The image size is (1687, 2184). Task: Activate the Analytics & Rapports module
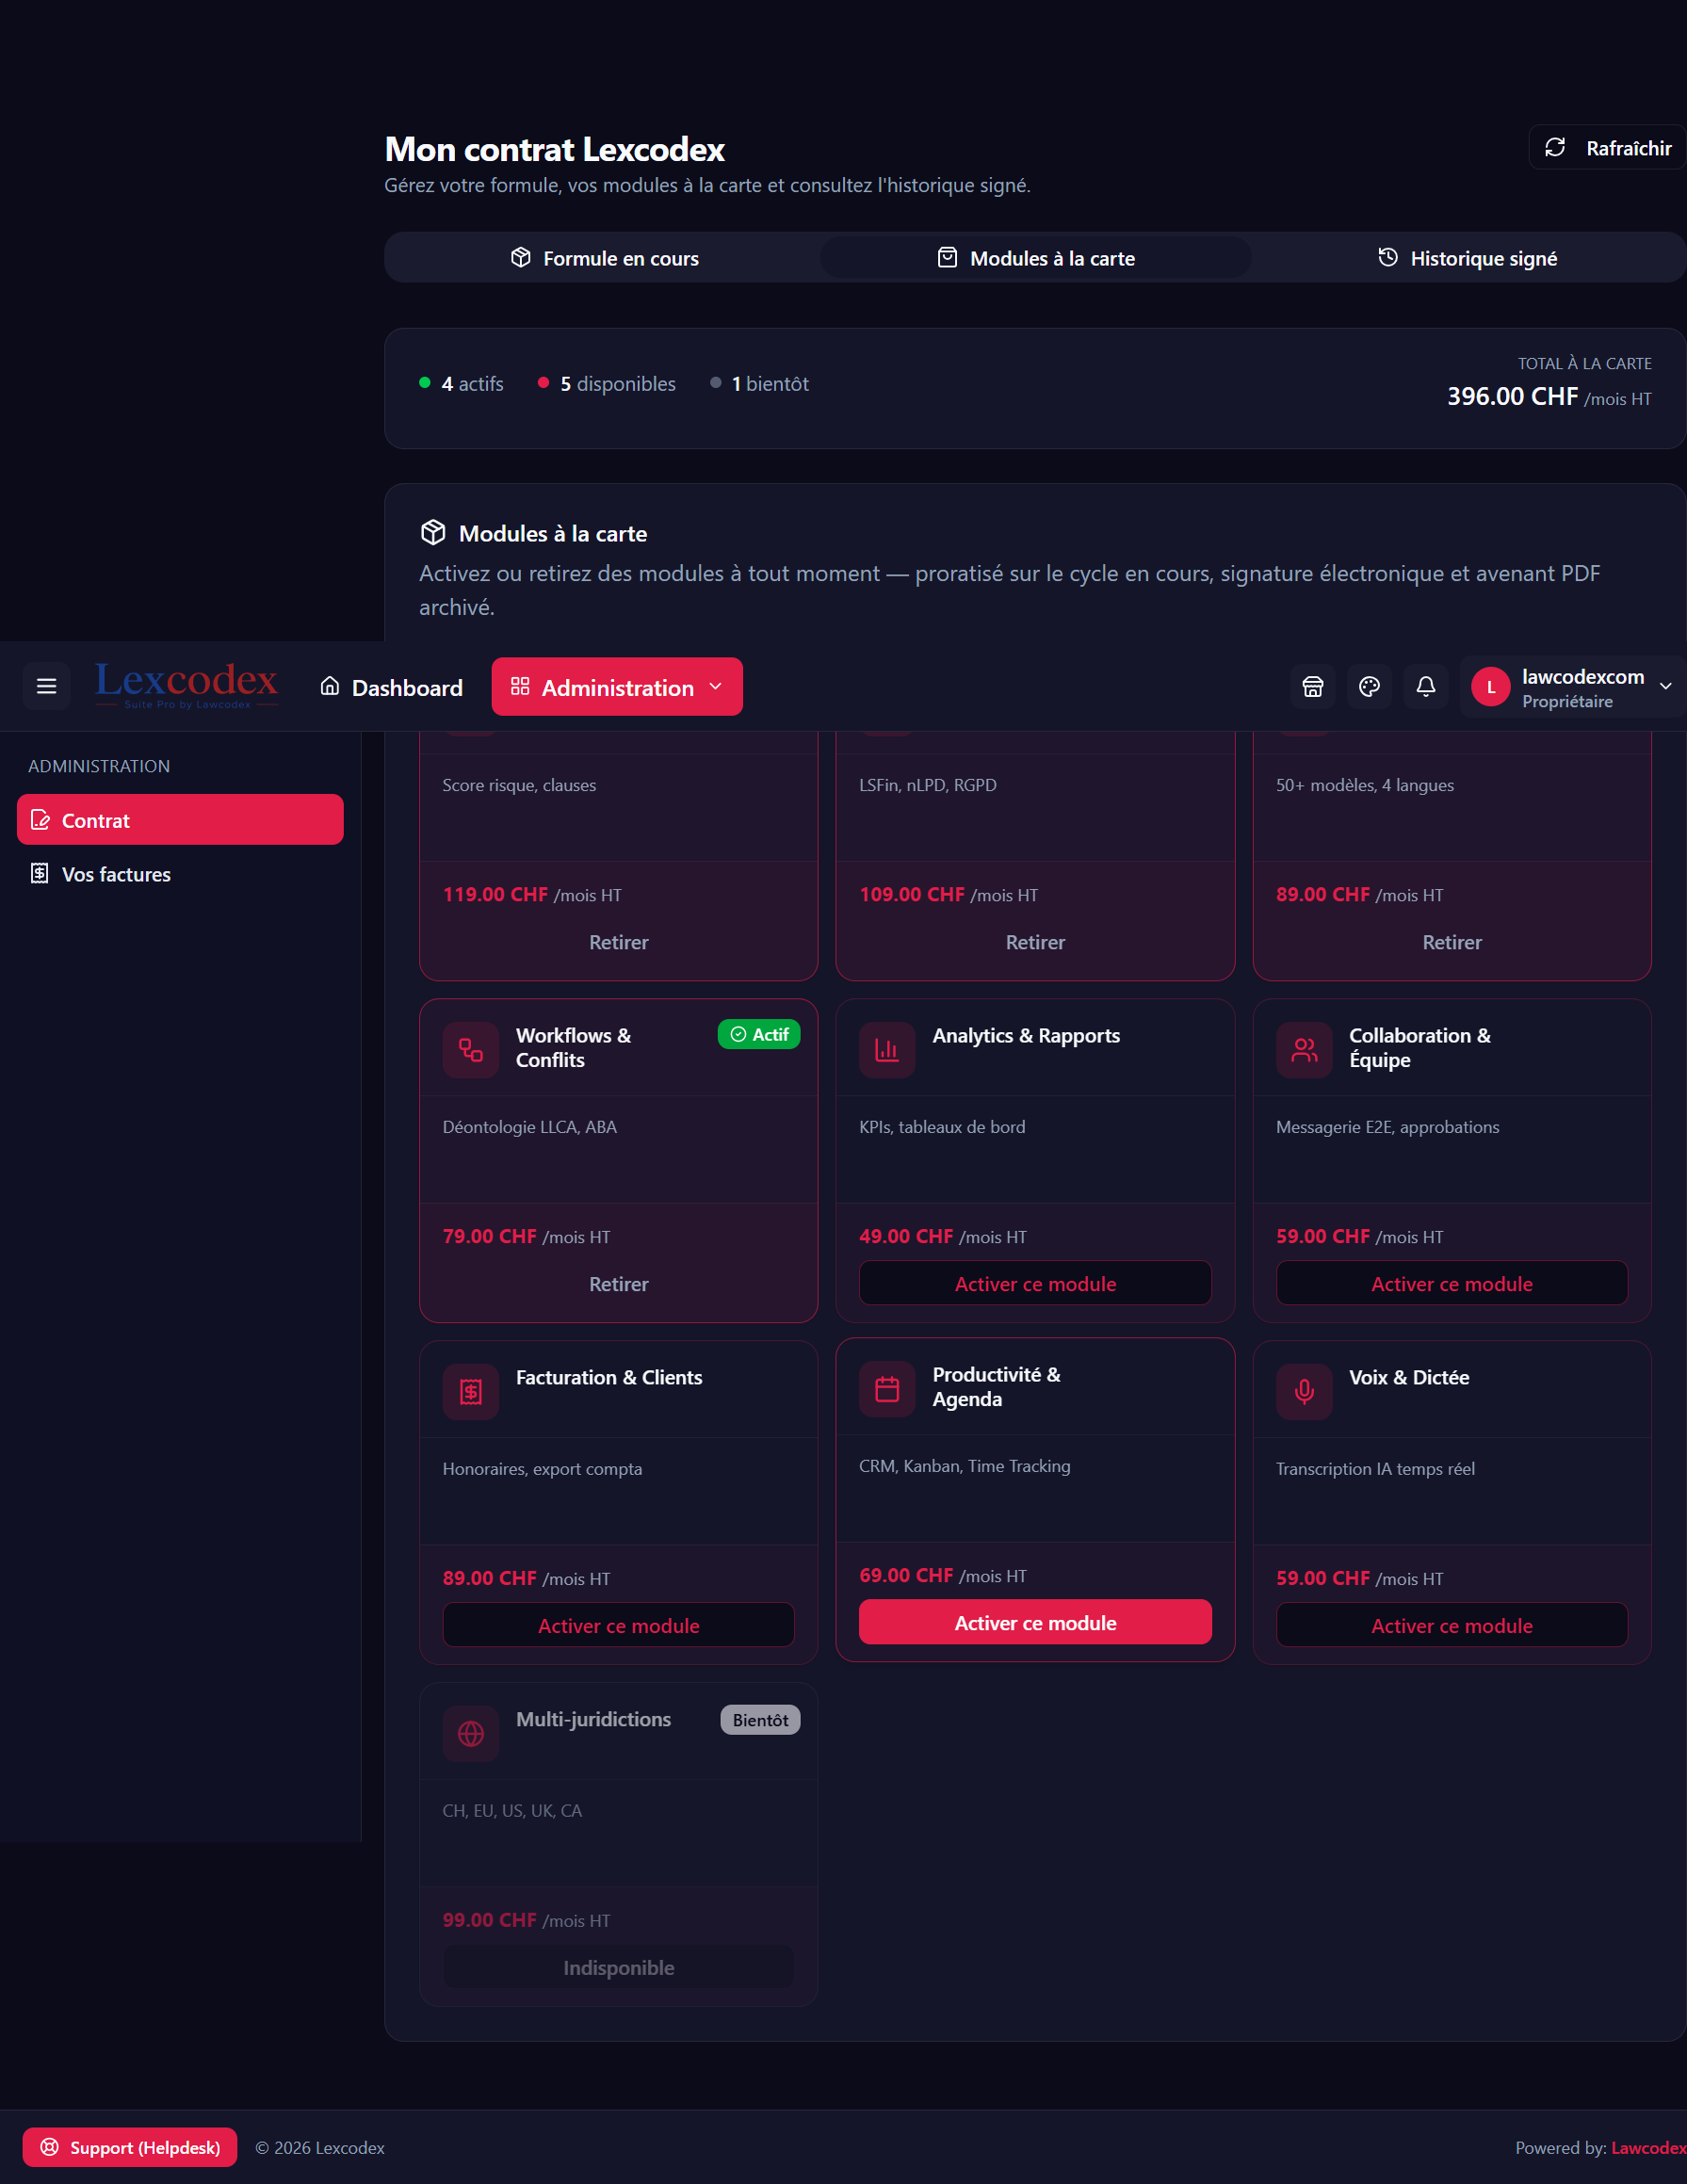tap(1035, 1284)
